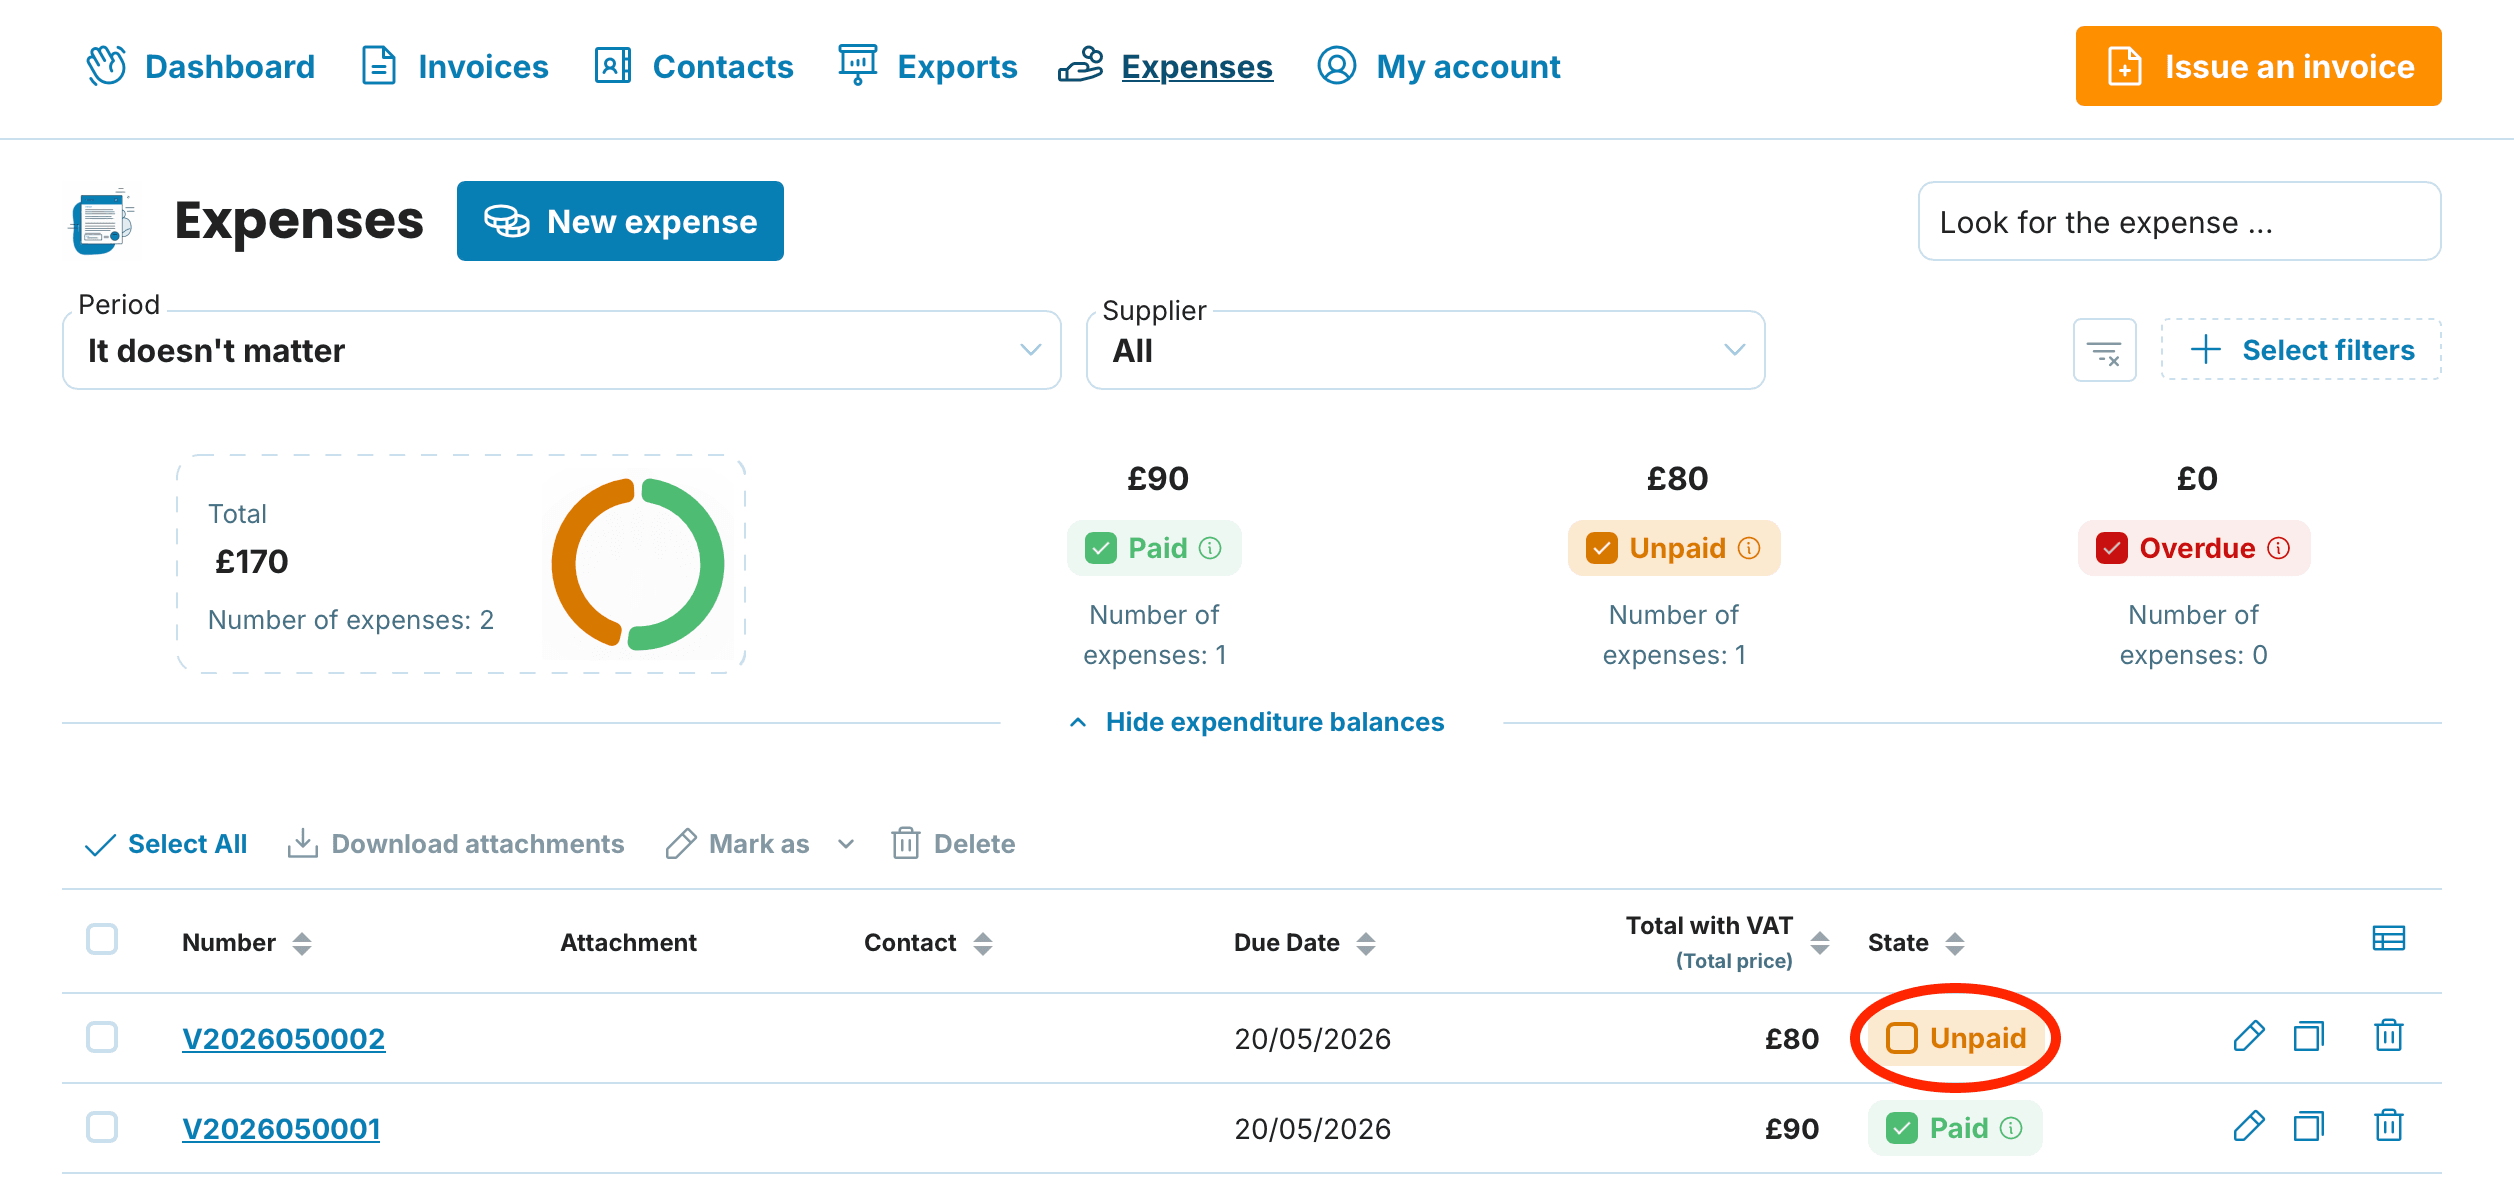Edit expense V2026050001 with pencil icon
Screen dimensions: 2514x1204
(2248, 1127)
